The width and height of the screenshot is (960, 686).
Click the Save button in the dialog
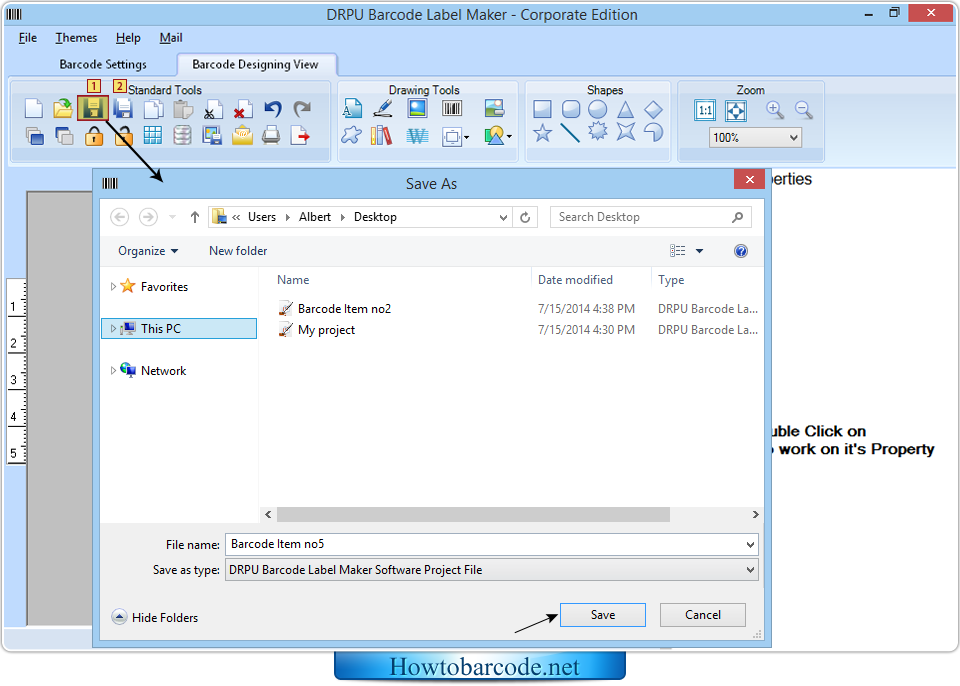click(602, 615)
